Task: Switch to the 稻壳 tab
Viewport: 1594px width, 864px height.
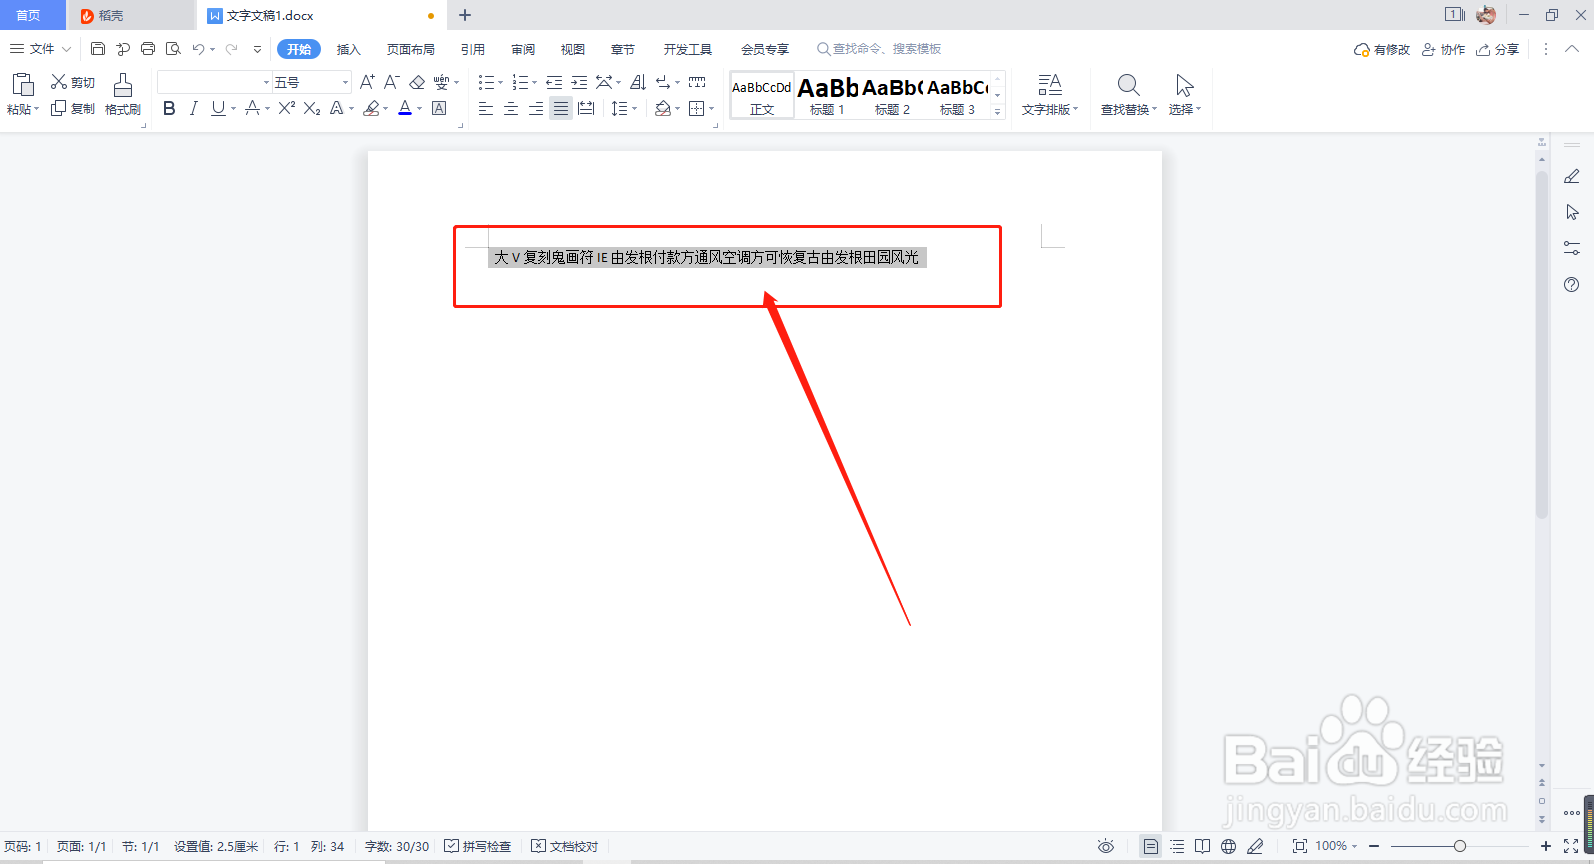Action: point(131,15)
